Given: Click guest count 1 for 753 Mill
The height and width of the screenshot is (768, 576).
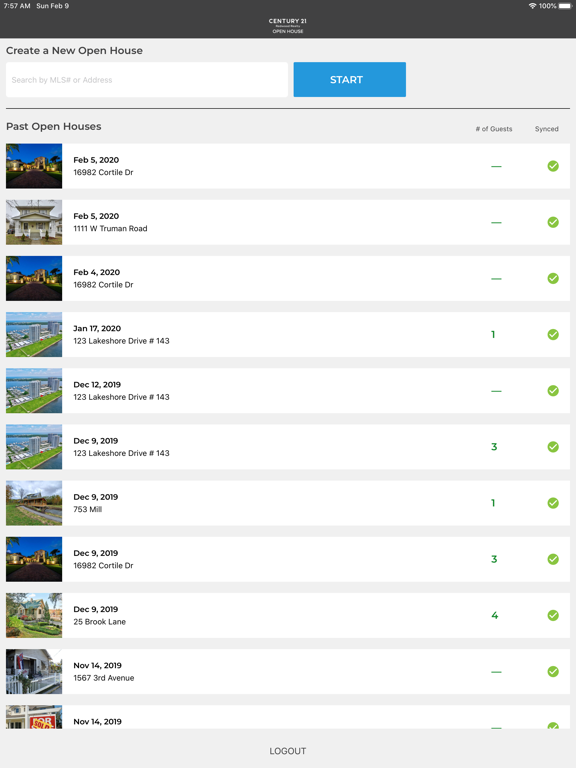Looking at the screenshot, I should (493, 503).
